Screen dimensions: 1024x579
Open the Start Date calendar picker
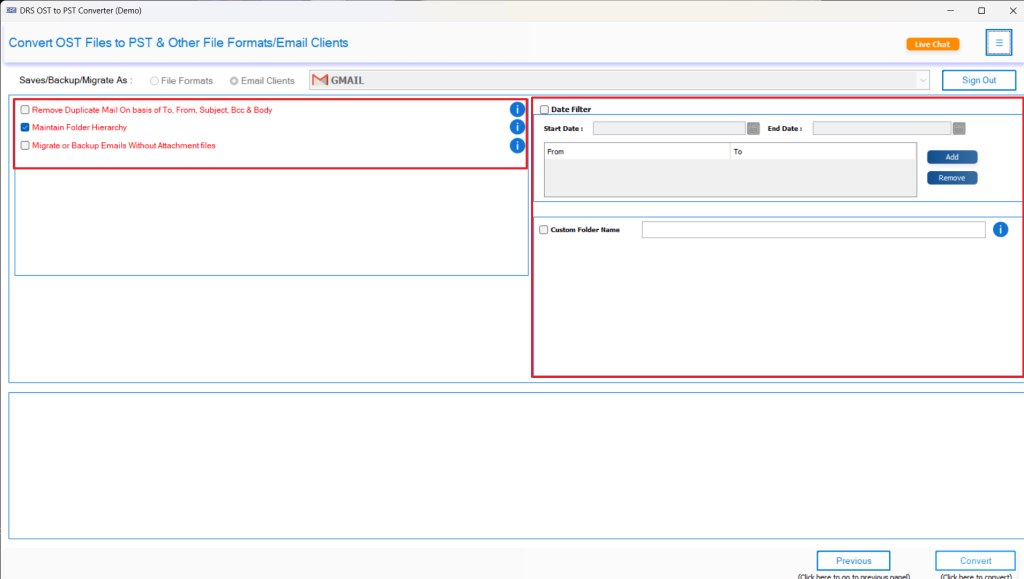point(753,128)
